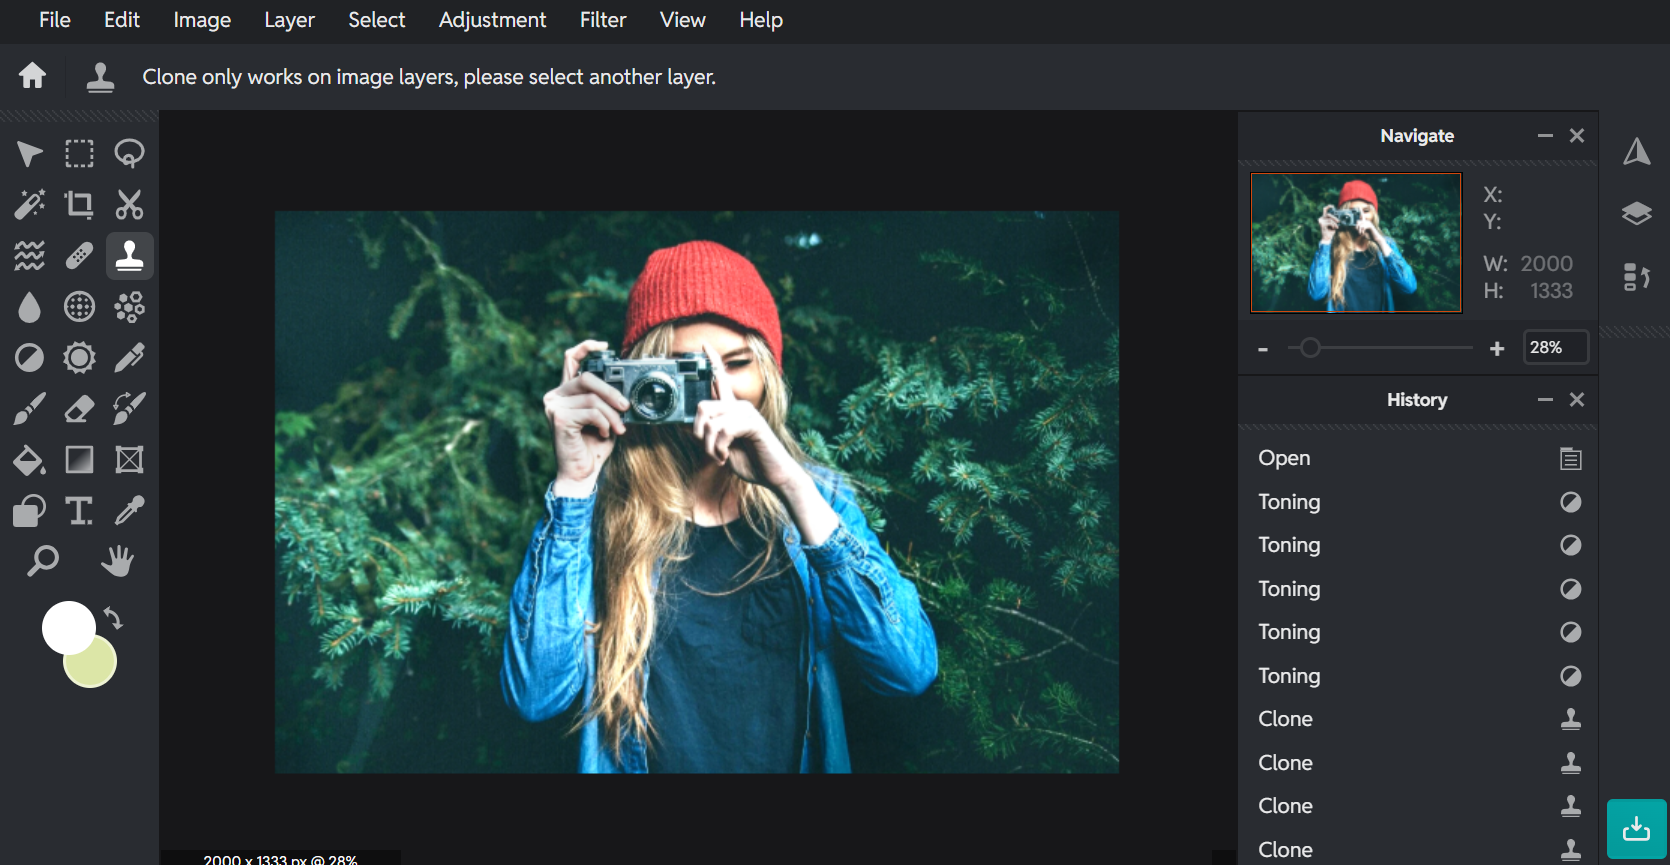The width and height of the screenshot is (1670, 865).
Task: Open the View menu
Action: tap(683, 20)
